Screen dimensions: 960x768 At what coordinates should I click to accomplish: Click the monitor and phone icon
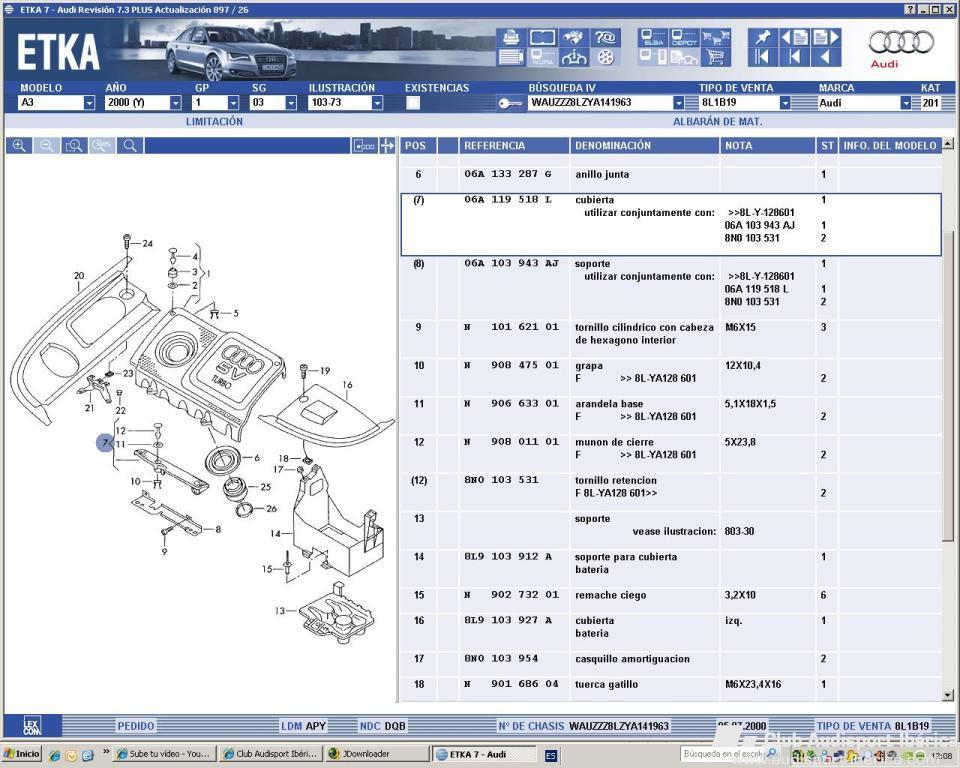click(653, 57)
